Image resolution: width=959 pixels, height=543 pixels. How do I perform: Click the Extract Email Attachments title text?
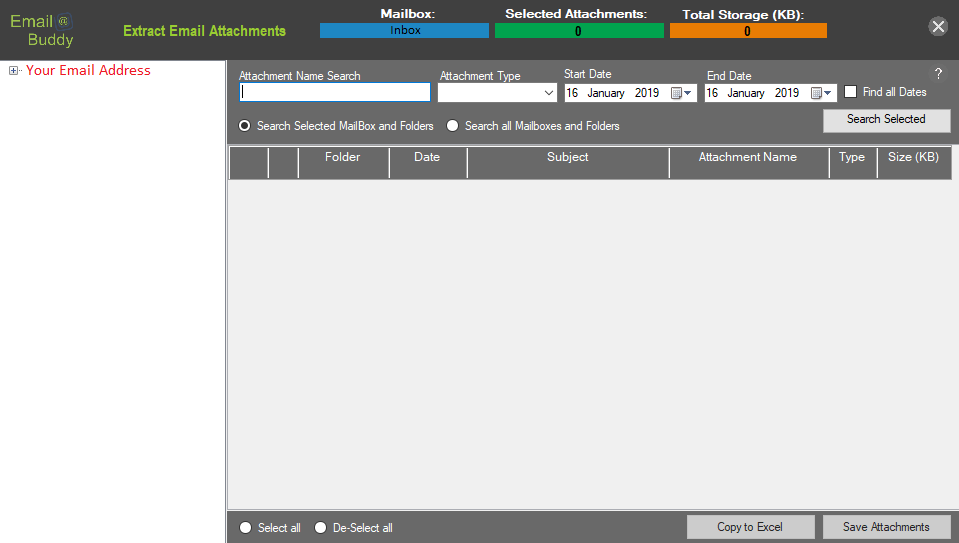[x=204, y=31]
